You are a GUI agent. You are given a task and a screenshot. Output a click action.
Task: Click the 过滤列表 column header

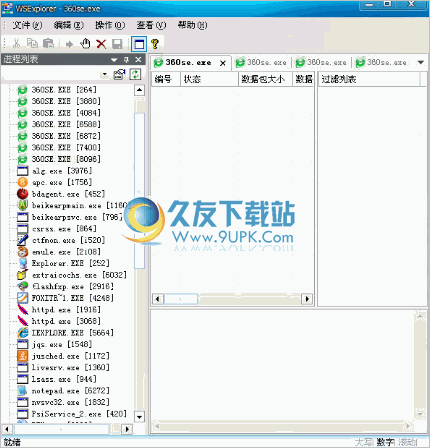click(369, 79)
